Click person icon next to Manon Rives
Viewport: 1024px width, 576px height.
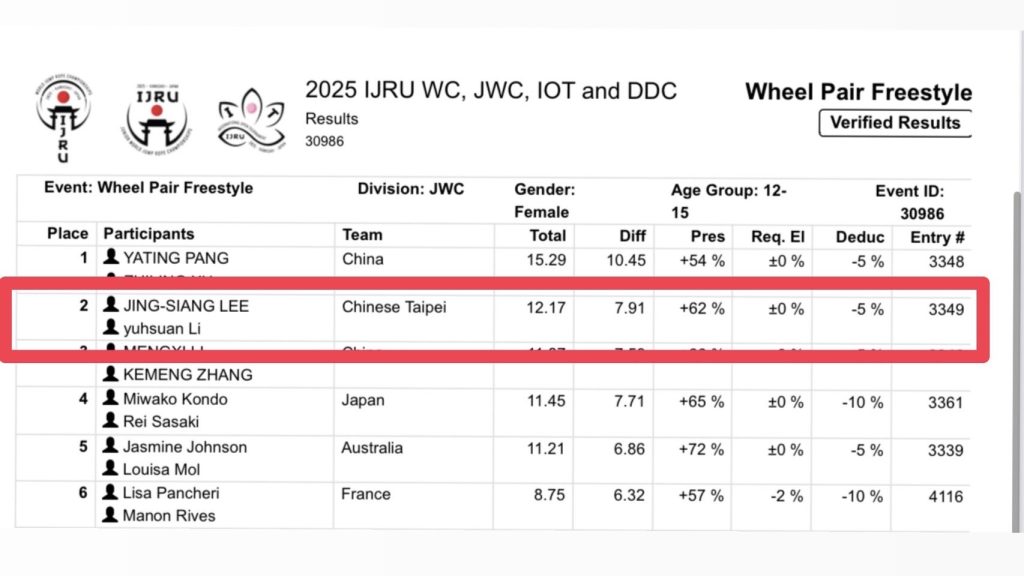coord(111,516)
